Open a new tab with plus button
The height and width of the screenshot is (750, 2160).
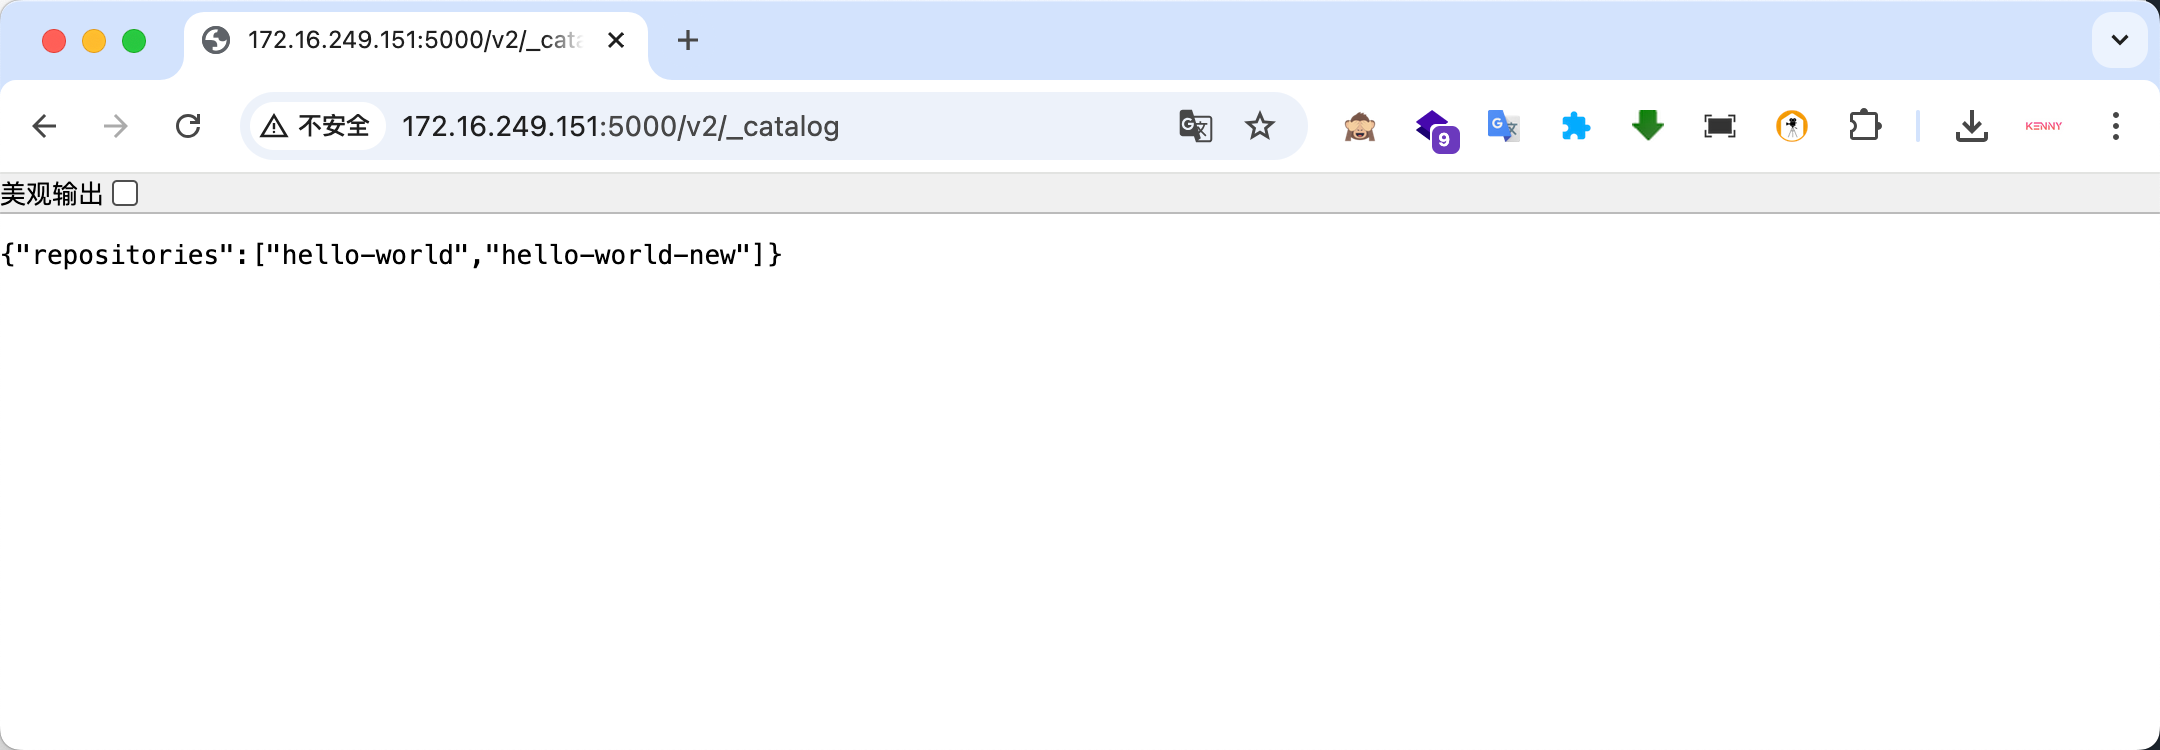(688, 40)
